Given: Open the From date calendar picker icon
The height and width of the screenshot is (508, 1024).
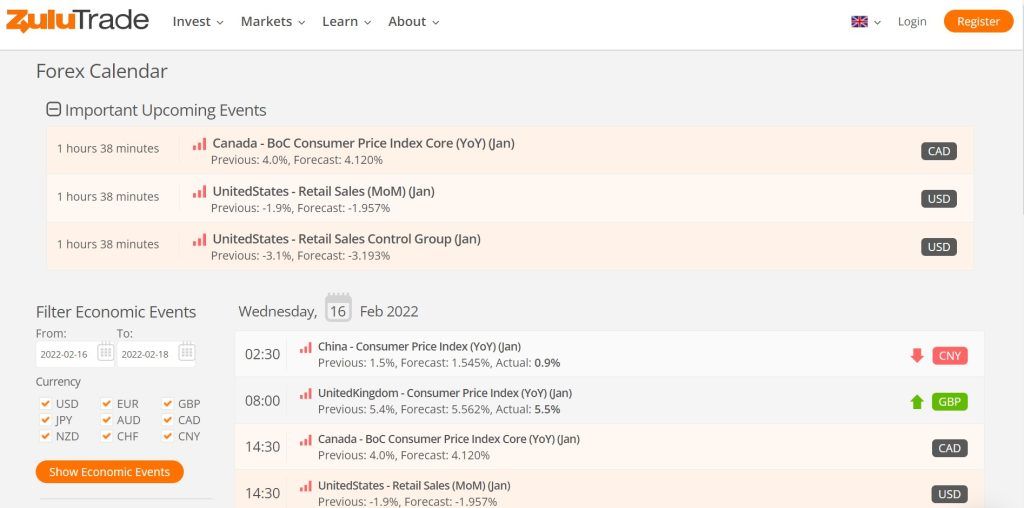Looking at the screenshot, I should coord(105,352).
